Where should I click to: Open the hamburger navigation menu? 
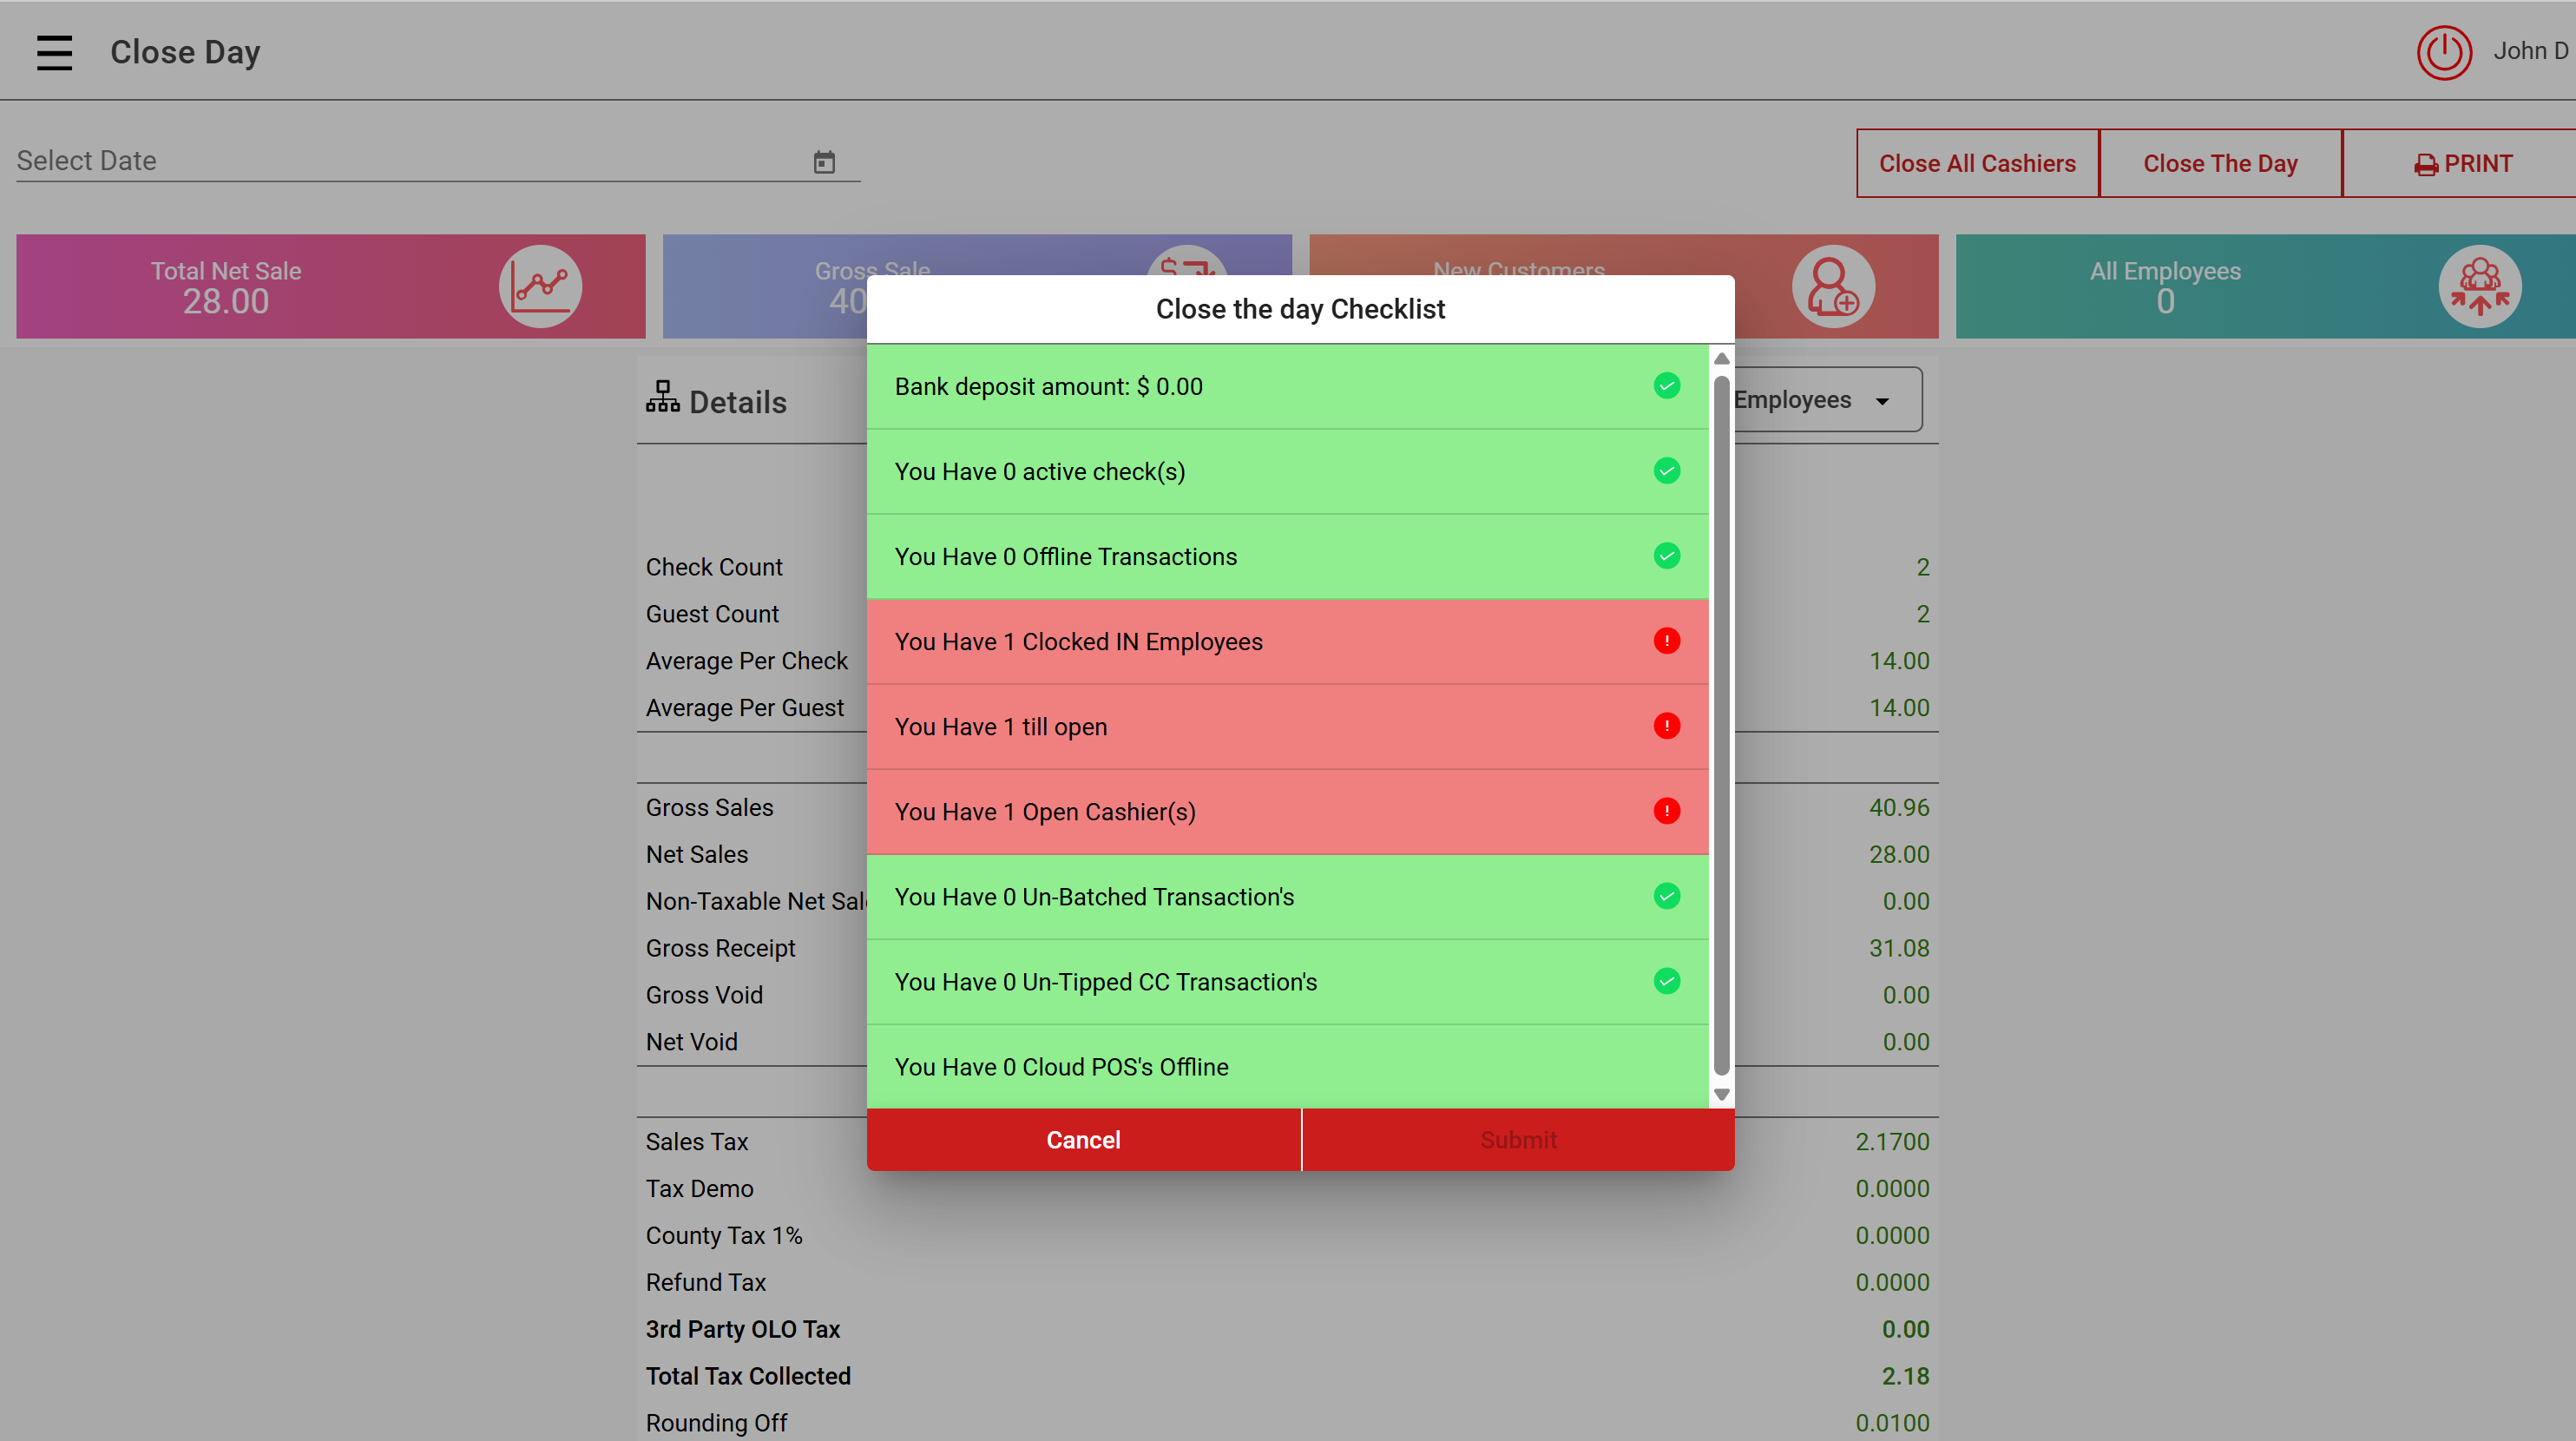(x=54, y=52)
